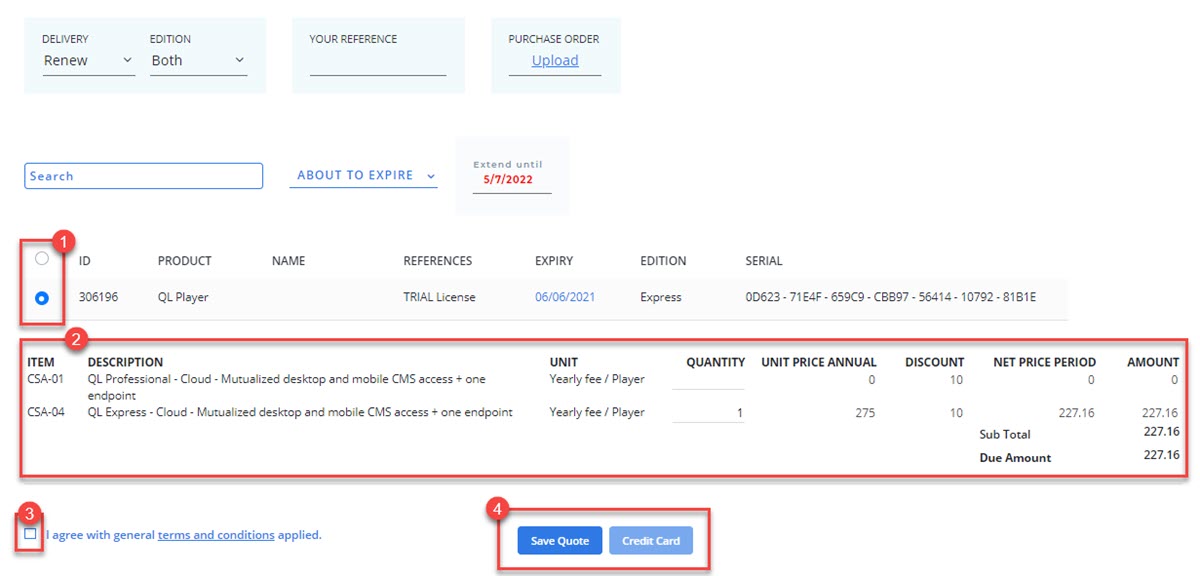The height and width of the screenshot is (576, 1200).
Task: Click item code CSA-04
Action: point(46,412)
